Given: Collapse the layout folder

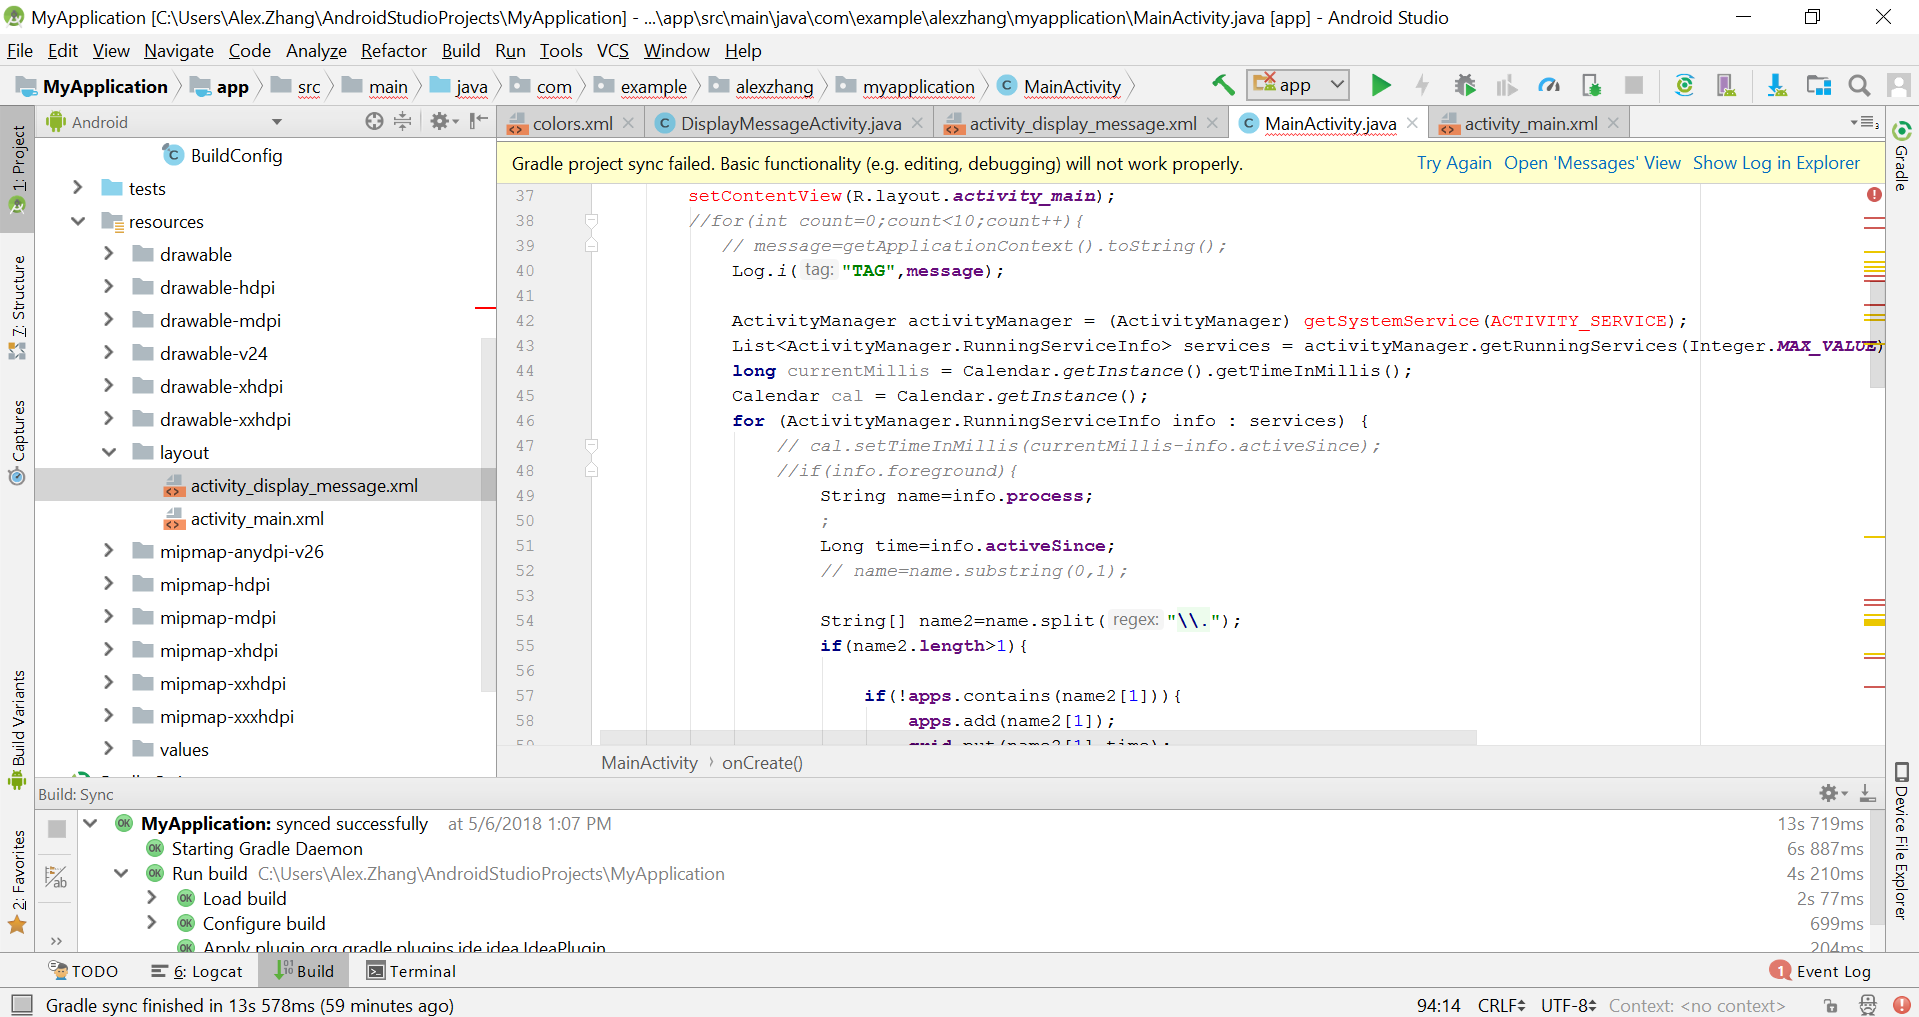Looking at the screenshot, I should [x=108, y=451].
